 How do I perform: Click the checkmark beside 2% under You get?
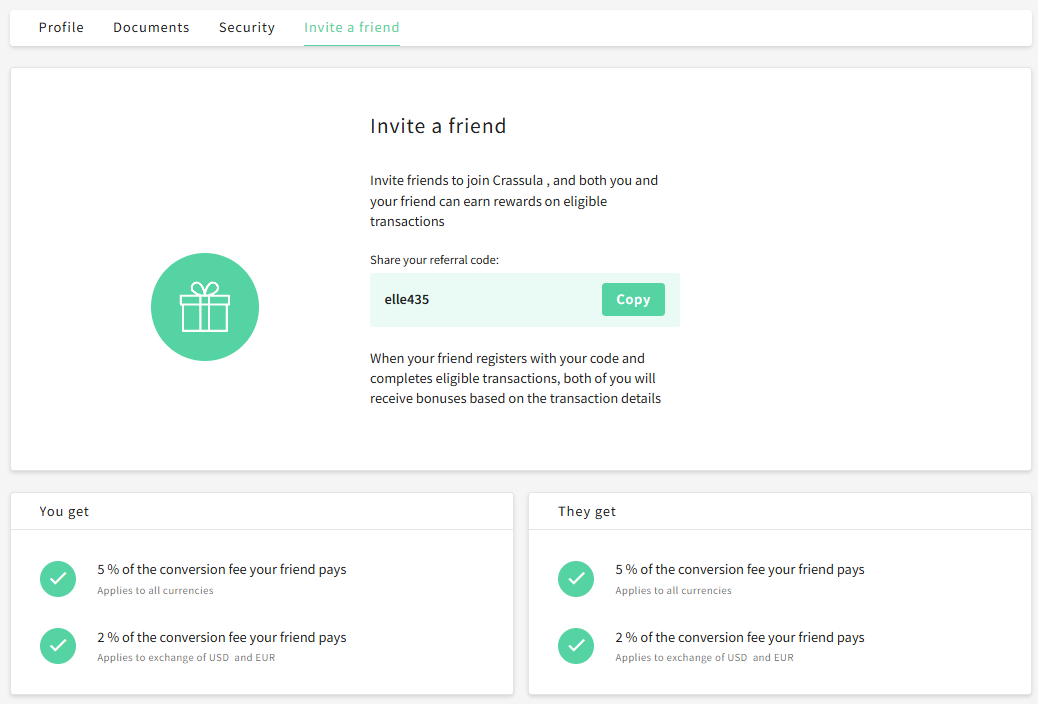click(57, 646)
